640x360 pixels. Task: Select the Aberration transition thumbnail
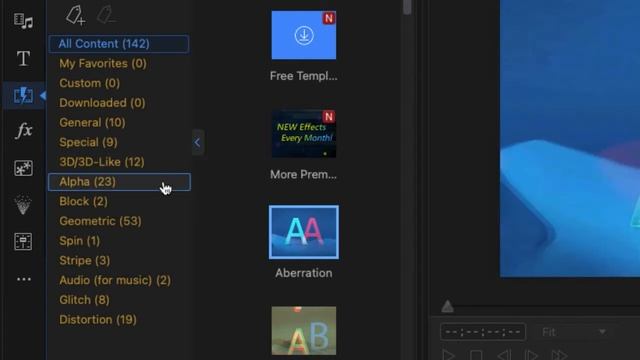point(304,232)
